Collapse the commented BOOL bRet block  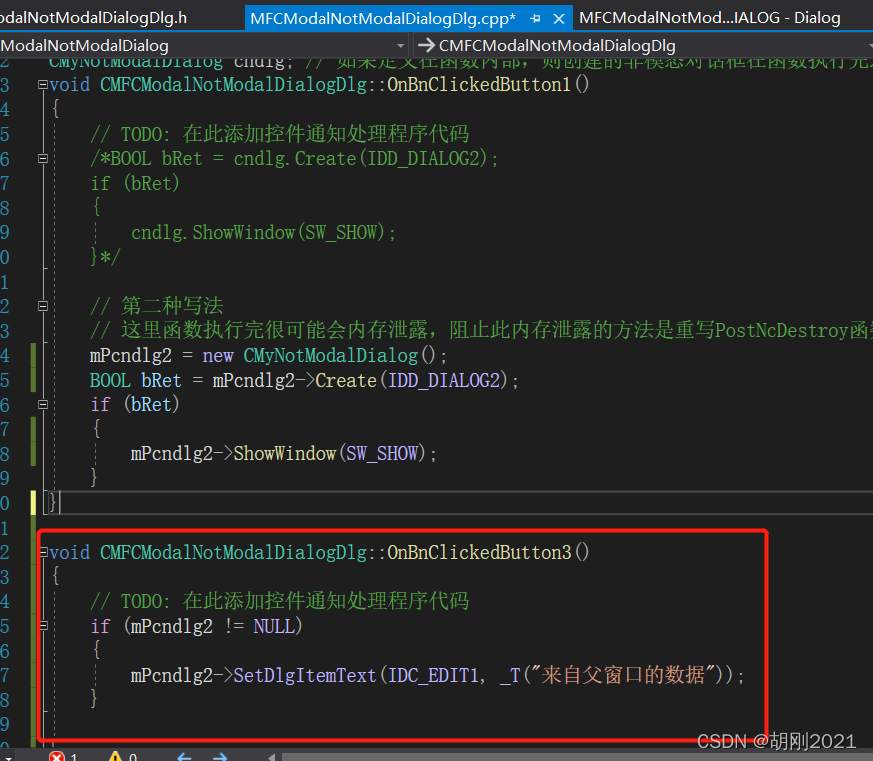pos(43,159)
